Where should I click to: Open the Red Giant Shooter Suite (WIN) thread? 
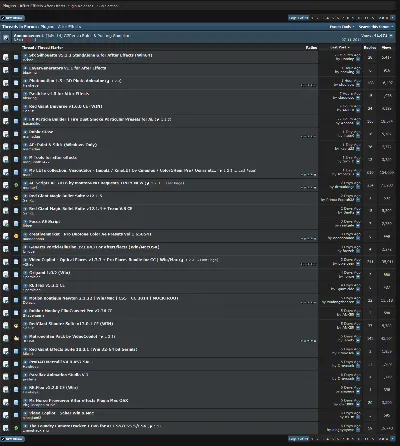pos(71,324)
